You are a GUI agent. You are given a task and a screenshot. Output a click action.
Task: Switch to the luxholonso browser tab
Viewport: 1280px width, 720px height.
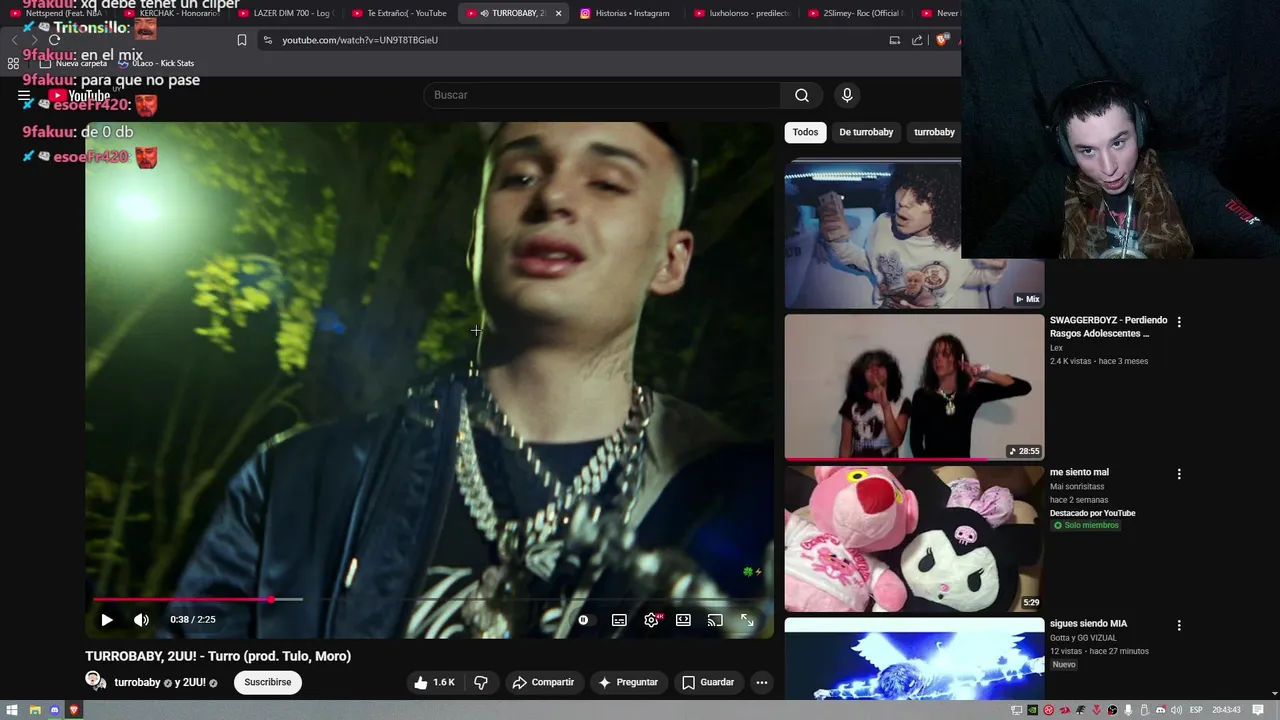742,13
